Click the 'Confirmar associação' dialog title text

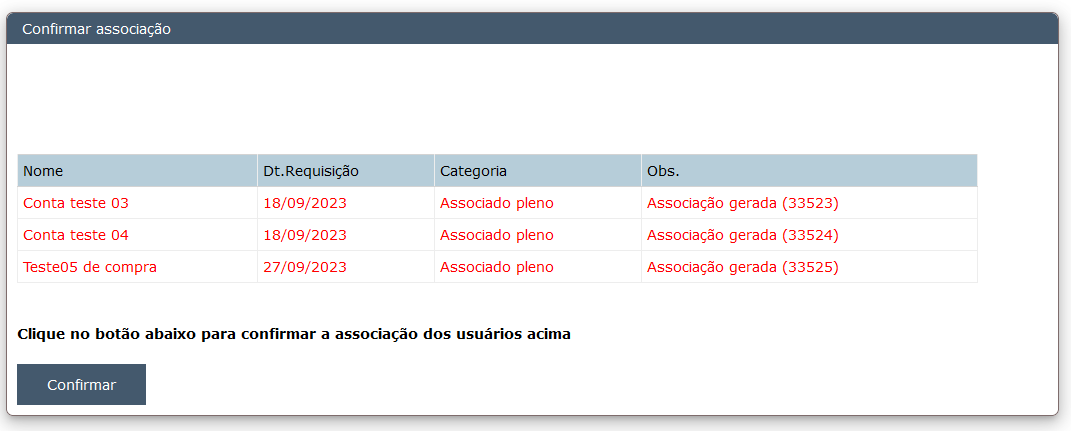point(96,29)
